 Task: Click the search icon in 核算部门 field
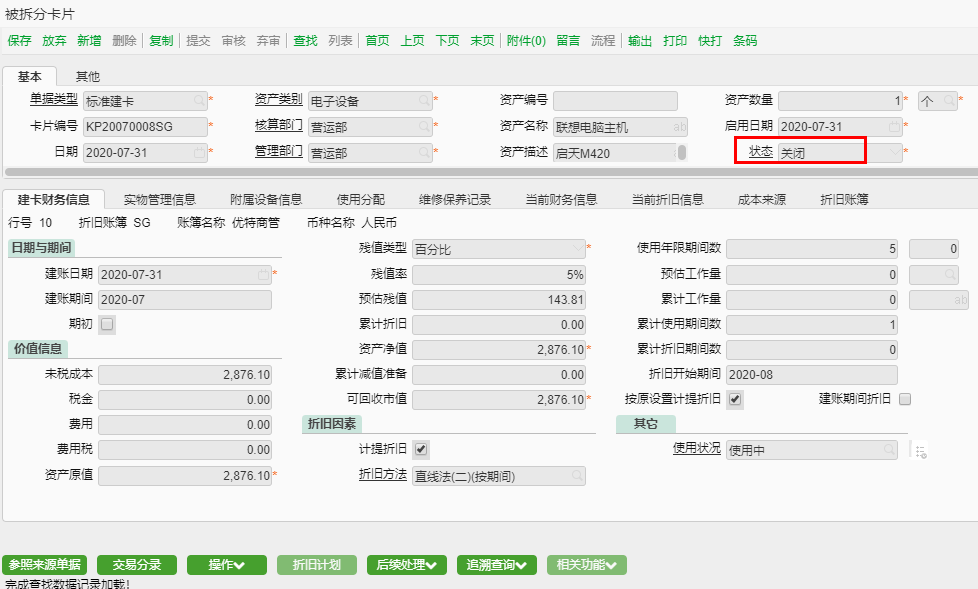click(x=424, y=127)
